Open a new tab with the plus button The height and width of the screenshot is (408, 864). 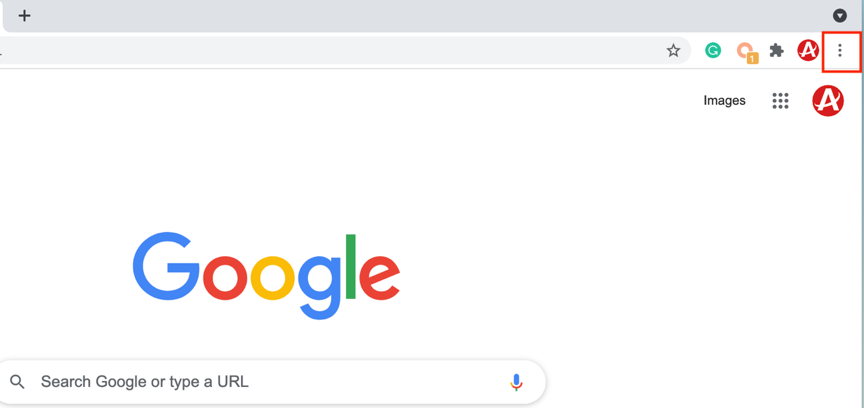tap(24, 15)
